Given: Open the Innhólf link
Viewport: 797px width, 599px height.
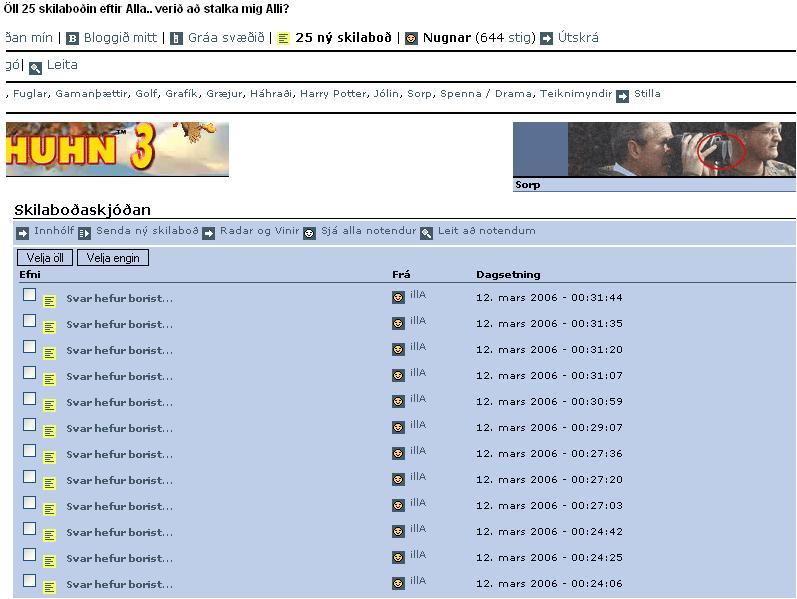Looking at the screenshot, I should tap(54, 231).
